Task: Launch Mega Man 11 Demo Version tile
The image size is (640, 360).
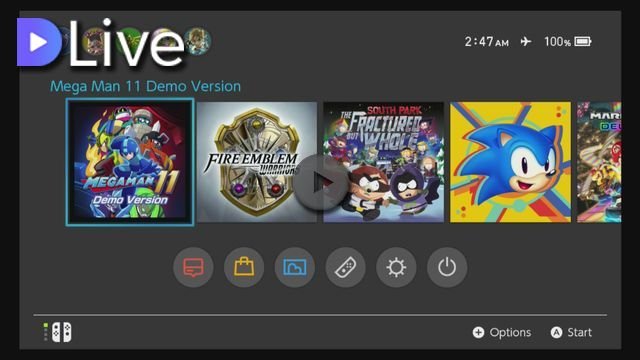Action: (130, 162)
